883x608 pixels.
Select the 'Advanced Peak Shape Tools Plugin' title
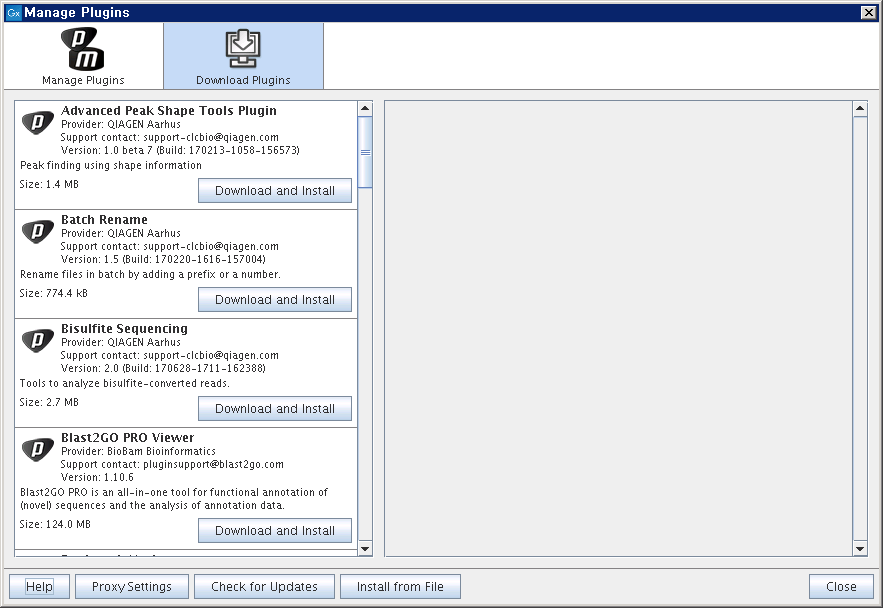pos(169,111)
